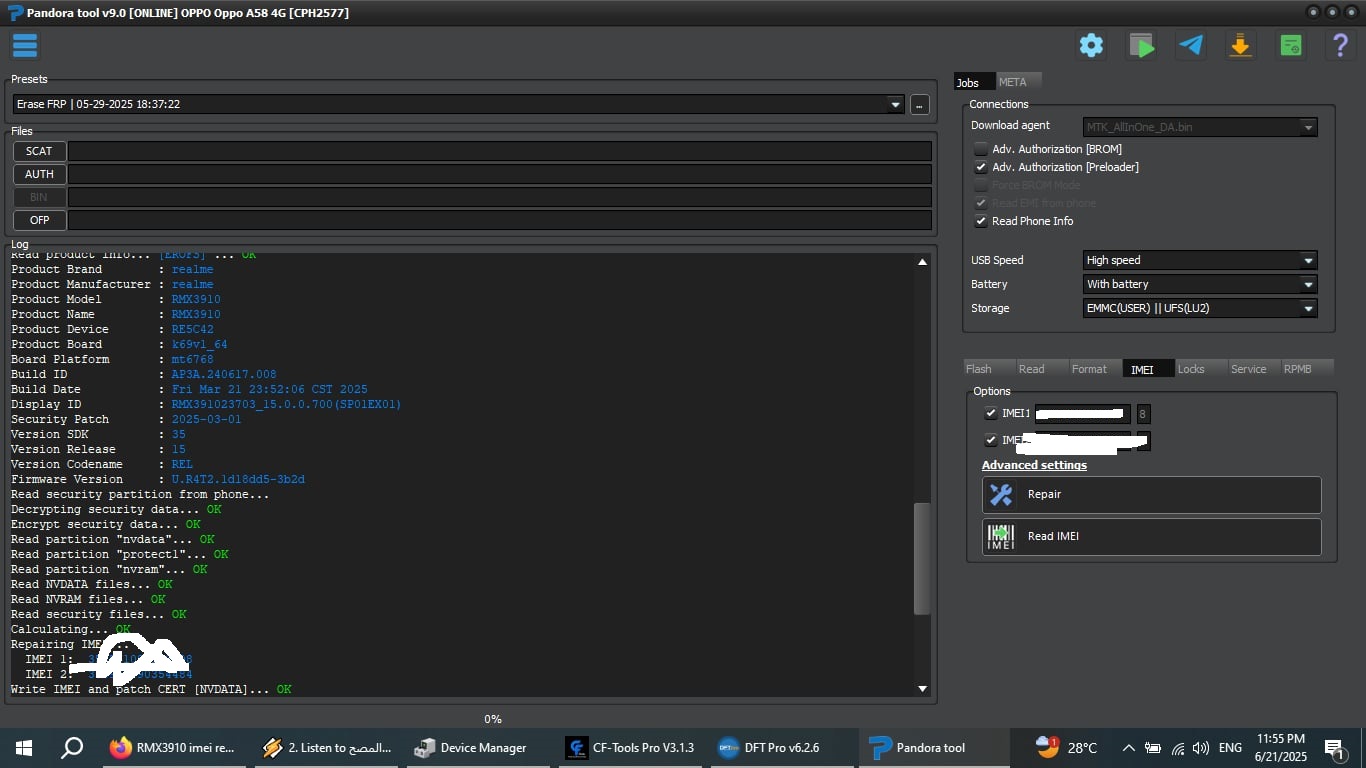Open Windows Start menu
The image size is (1366, 768).
(24, 748)
